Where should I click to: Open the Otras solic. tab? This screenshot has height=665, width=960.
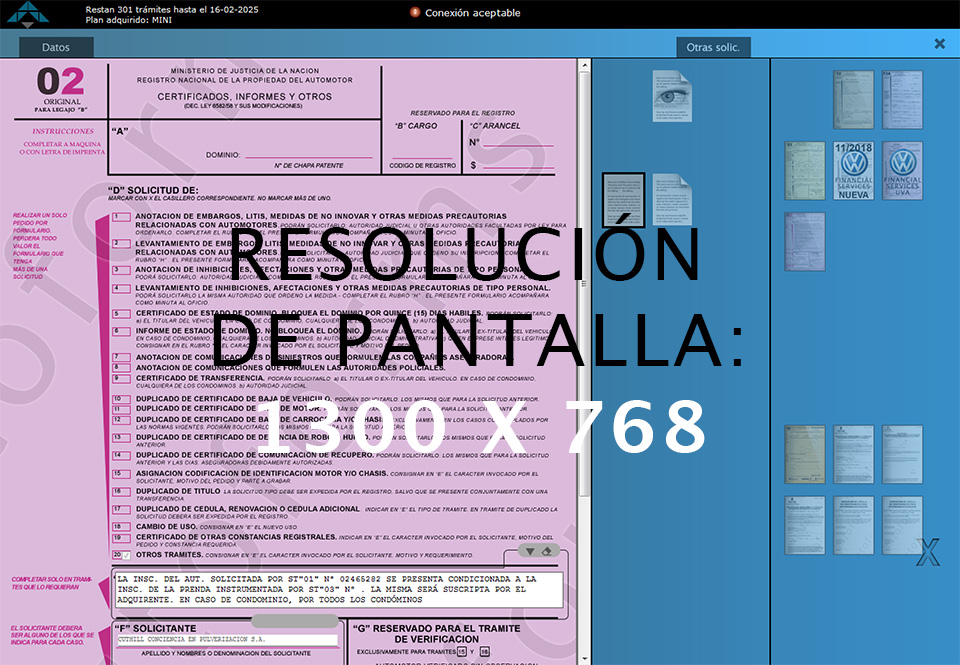pos(714,47)
